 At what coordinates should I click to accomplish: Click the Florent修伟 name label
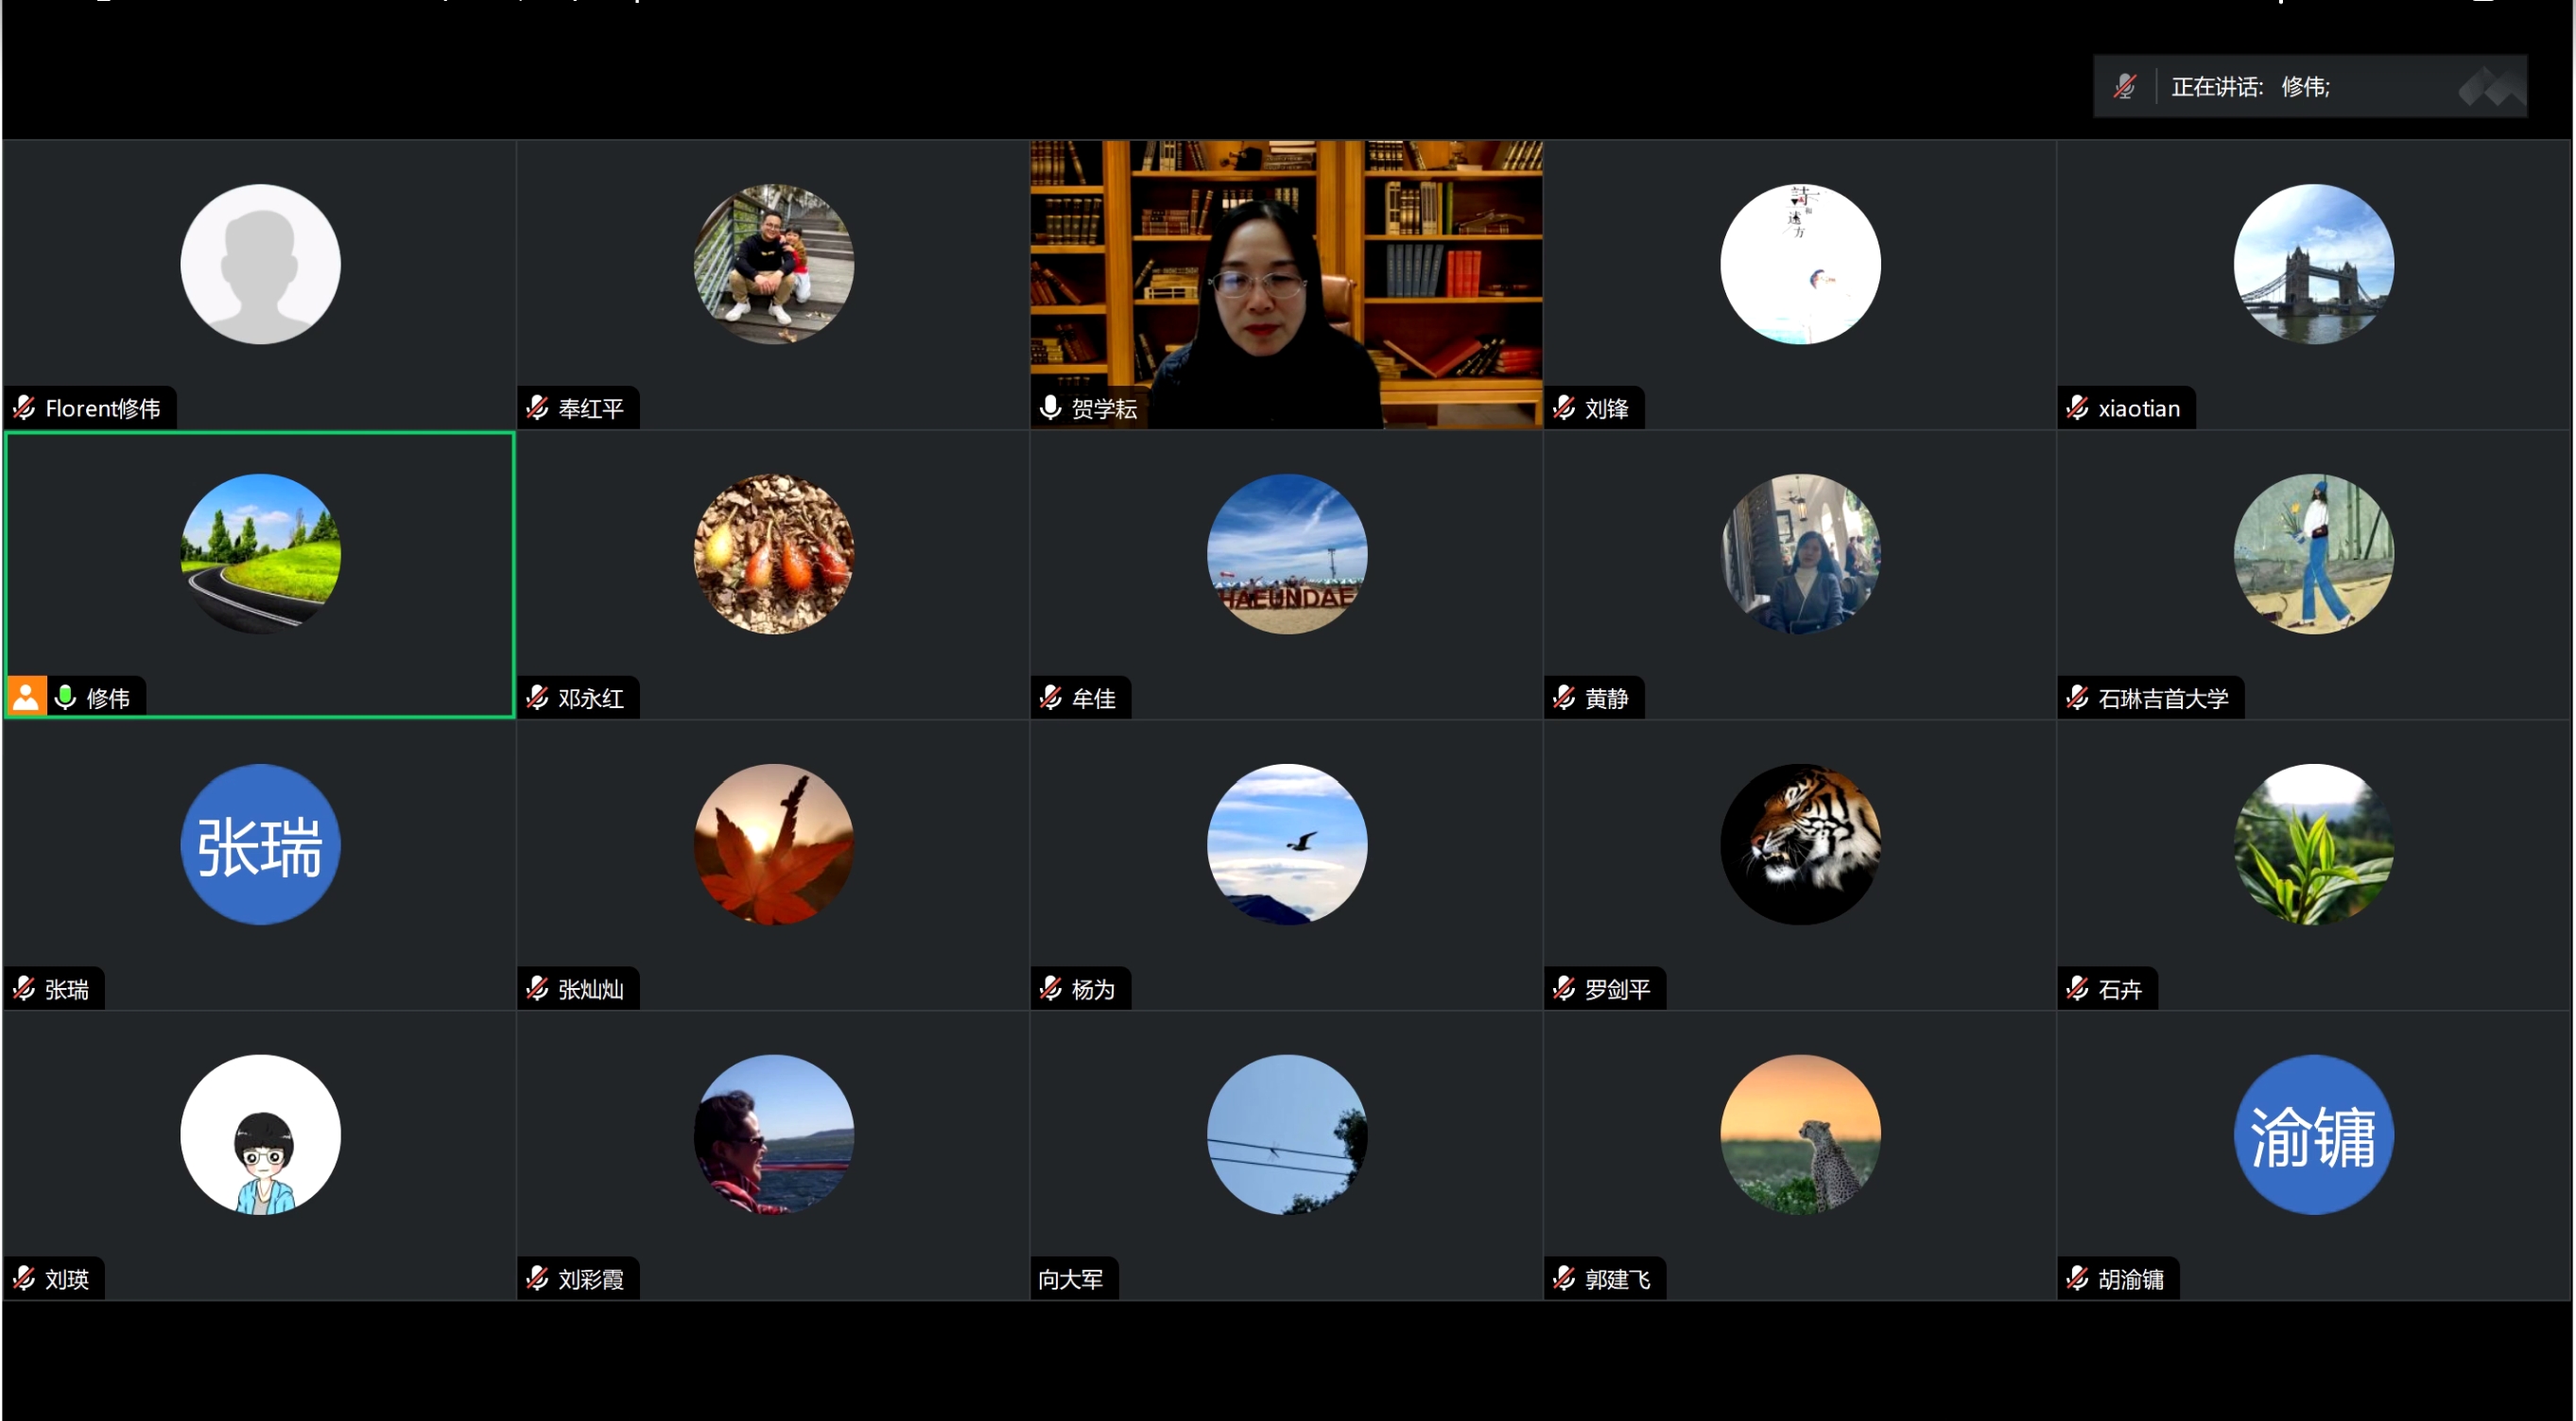pos(102,408)
